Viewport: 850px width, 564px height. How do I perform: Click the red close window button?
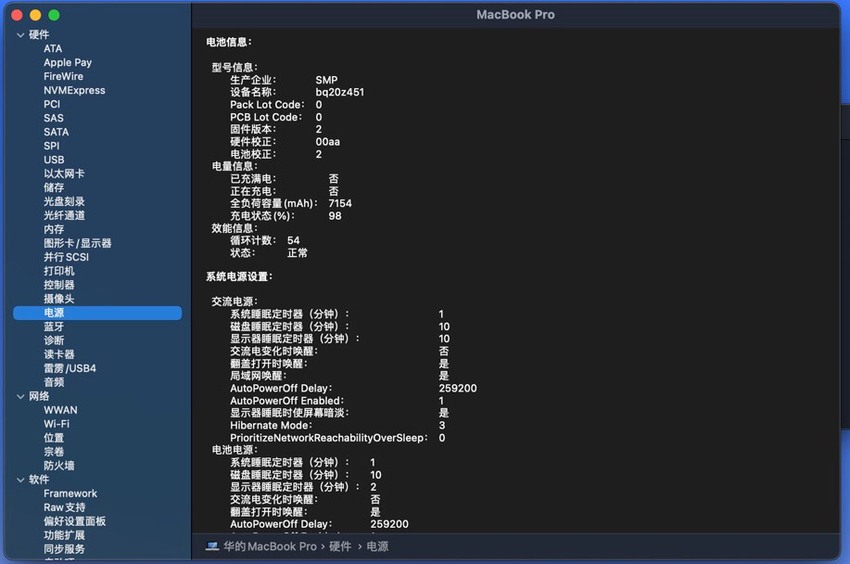(17, 15)
